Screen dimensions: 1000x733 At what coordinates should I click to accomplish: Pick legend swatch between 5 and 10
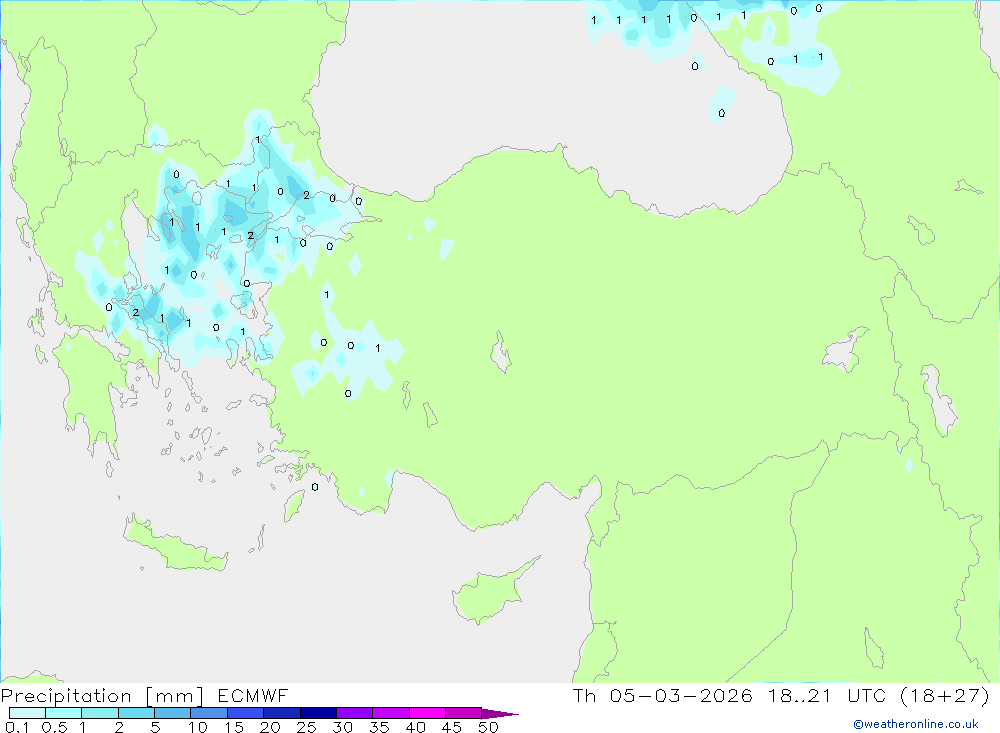173,713
